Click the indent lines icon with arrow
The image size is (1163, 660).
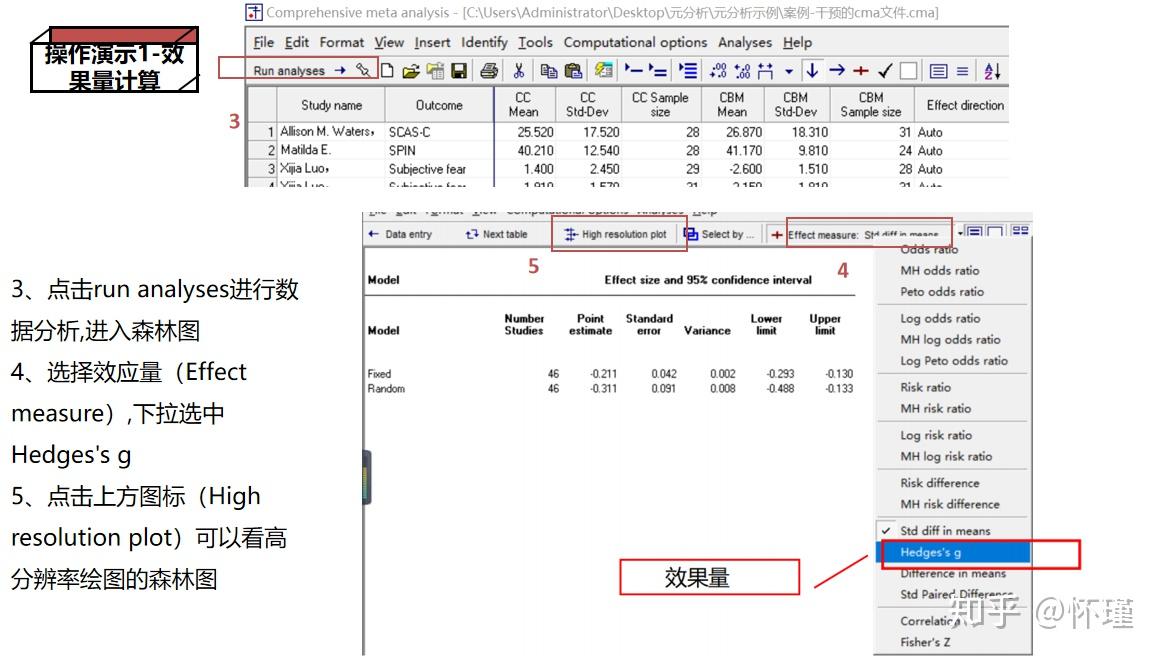688,70
